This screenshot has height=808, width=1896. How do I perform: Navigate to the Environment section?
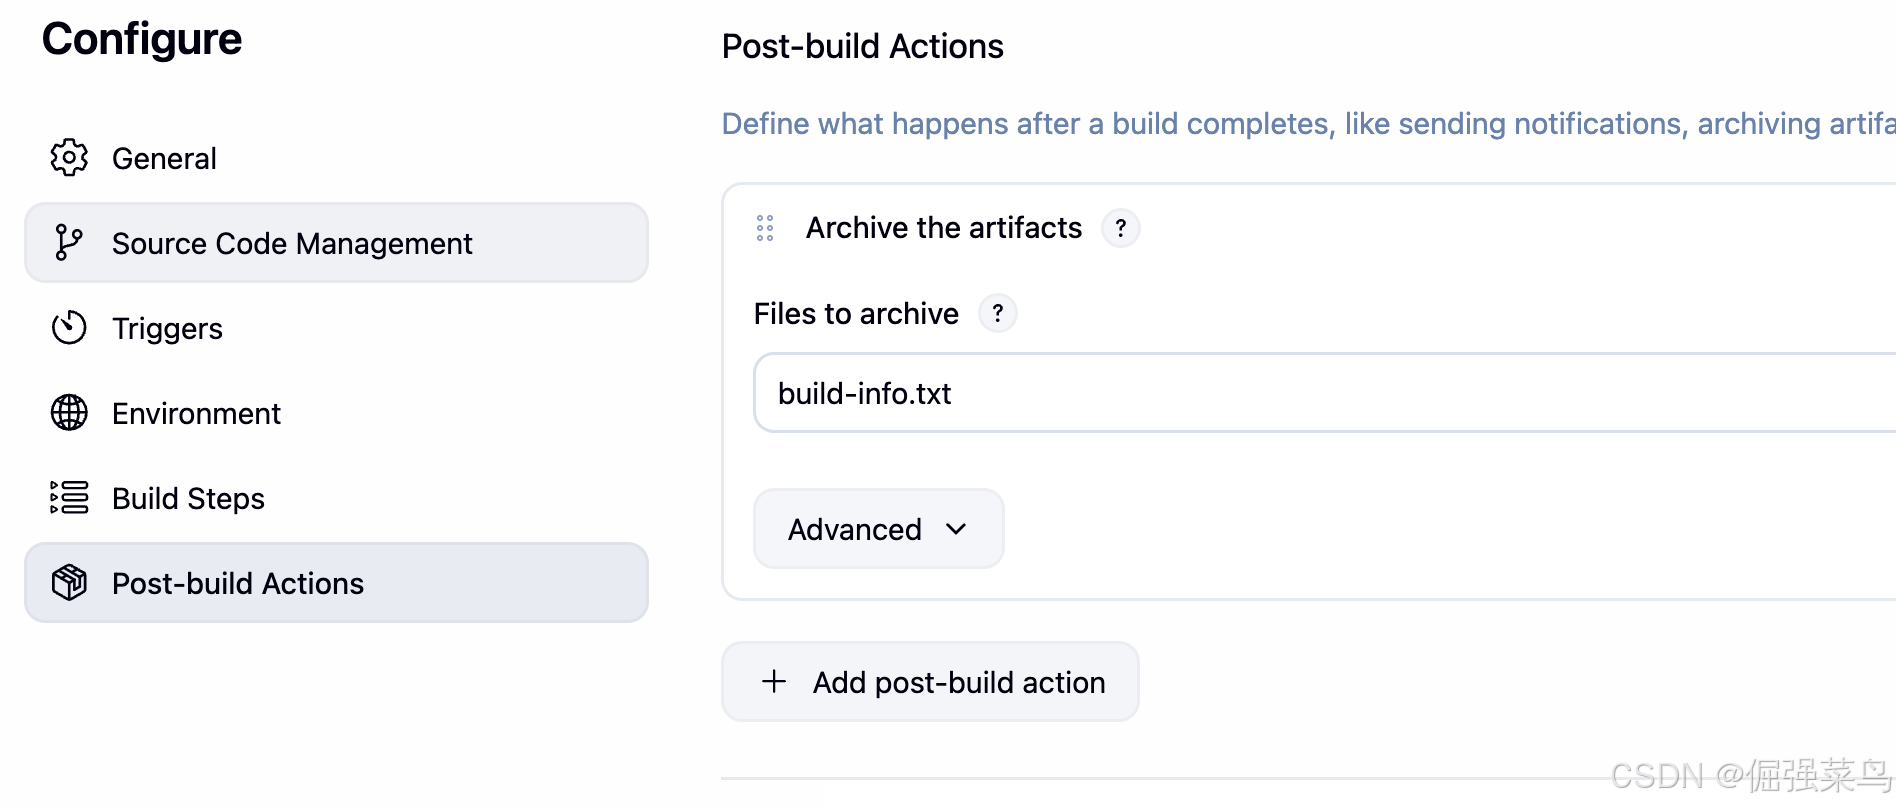tap(196, 414)
